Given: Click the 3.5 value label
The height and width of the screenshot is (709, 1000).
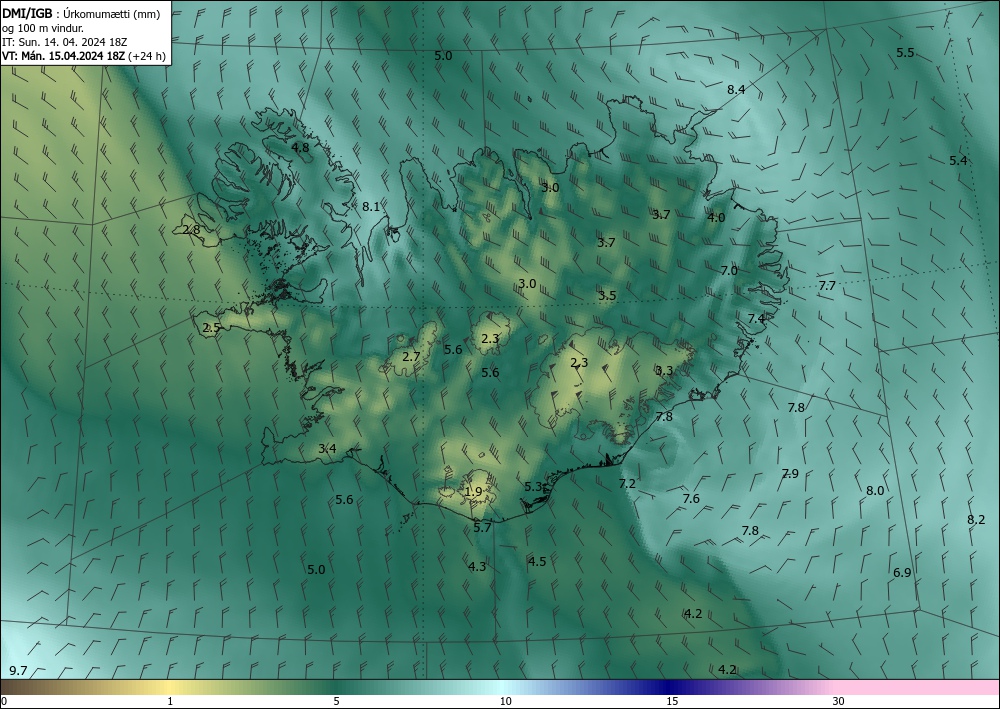Looking at the screenshot, I should [607, 296].
